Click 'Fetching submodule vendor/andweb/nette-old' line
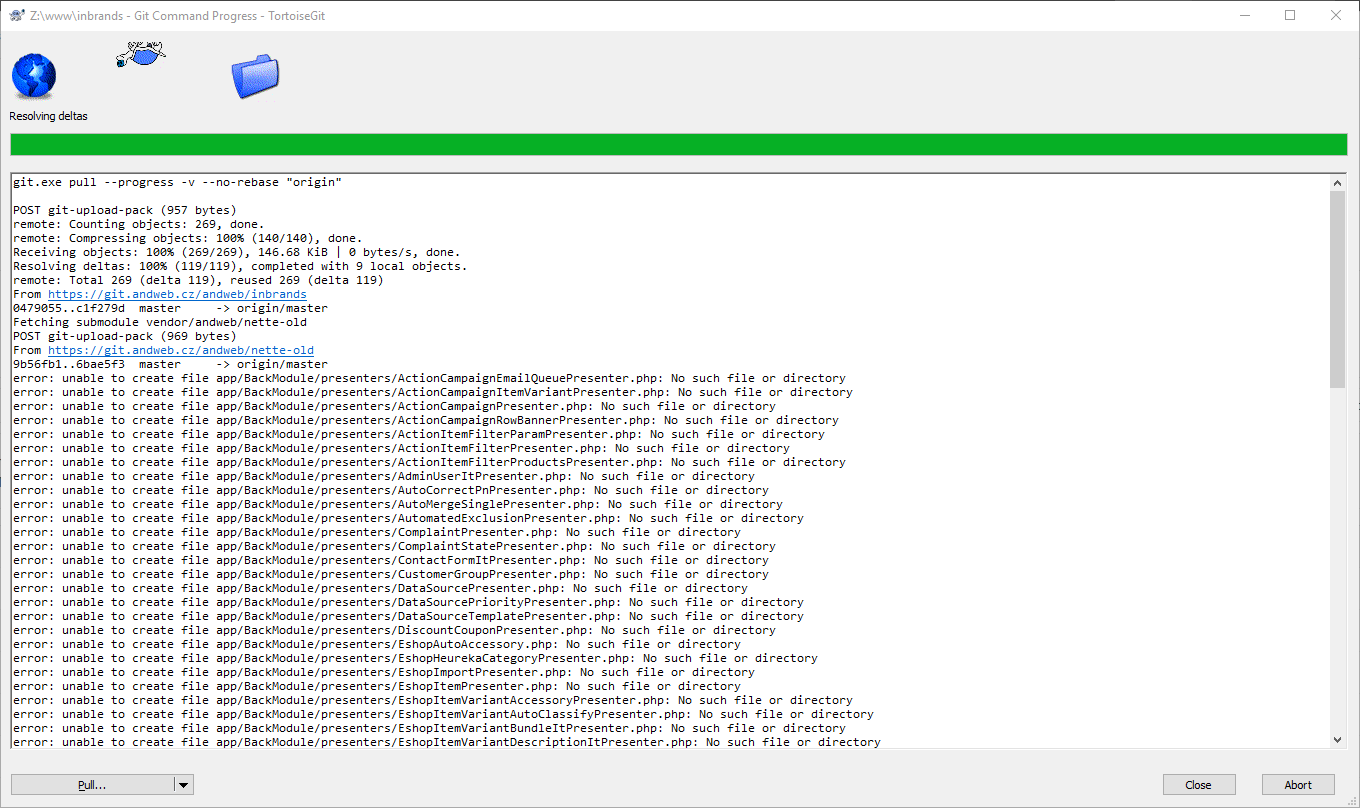Viewport: 1360px width, 808px height. [160, 323]
